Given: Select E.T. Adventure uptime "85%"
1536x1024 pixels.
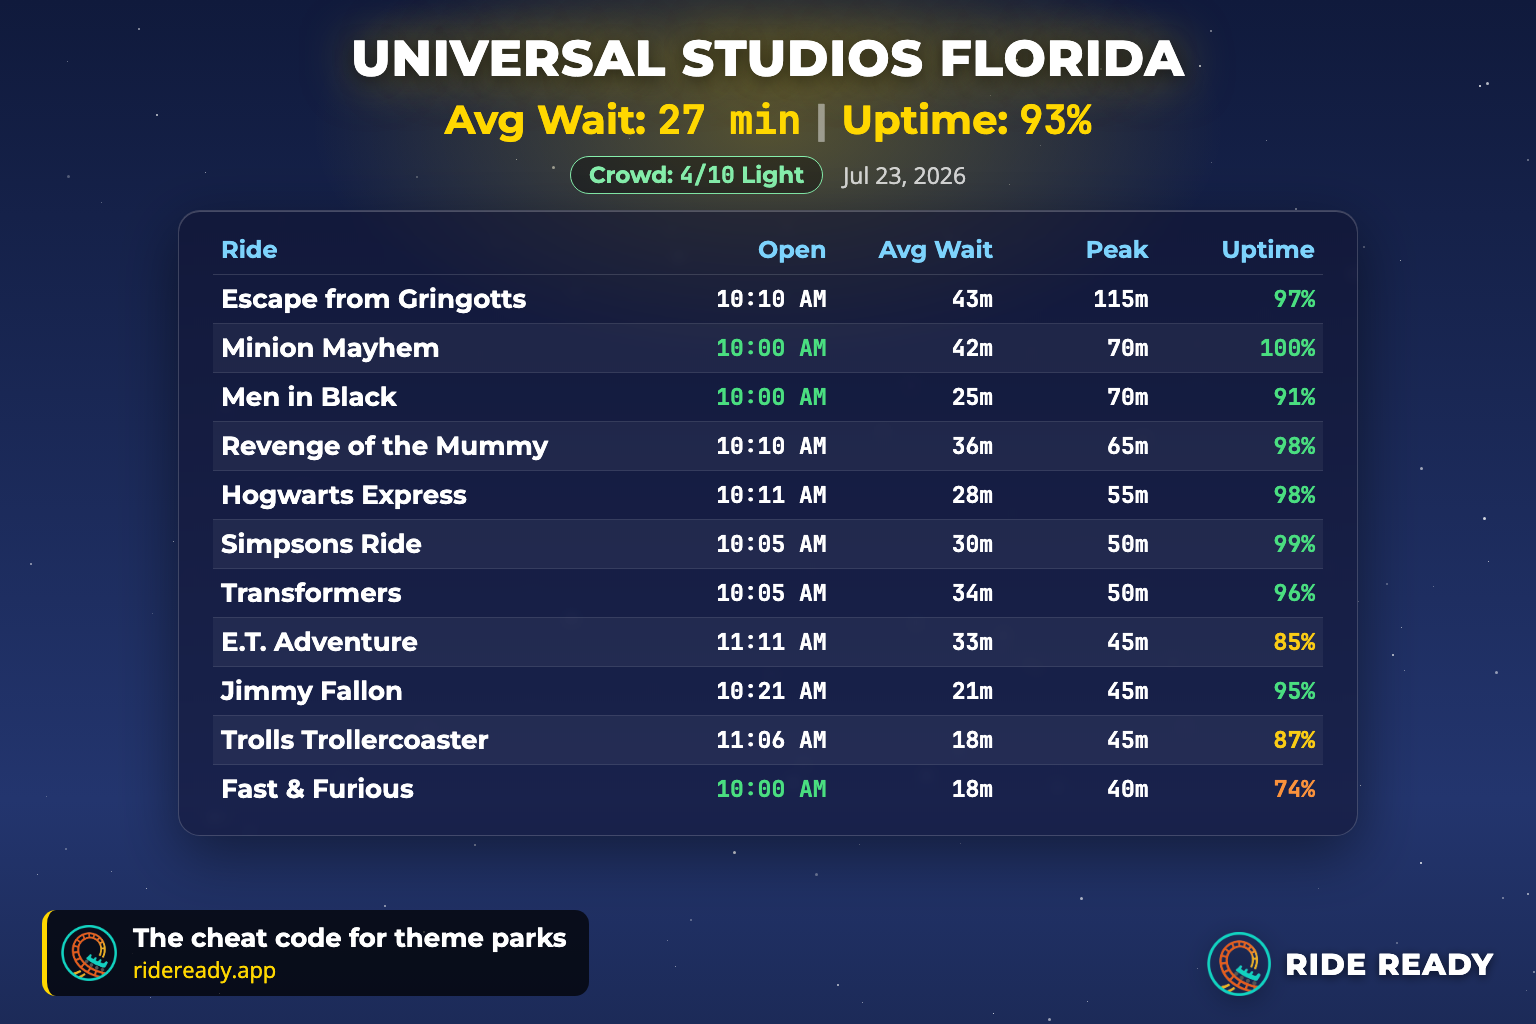Looking at the screenshot, I should tap(1294, 642).
